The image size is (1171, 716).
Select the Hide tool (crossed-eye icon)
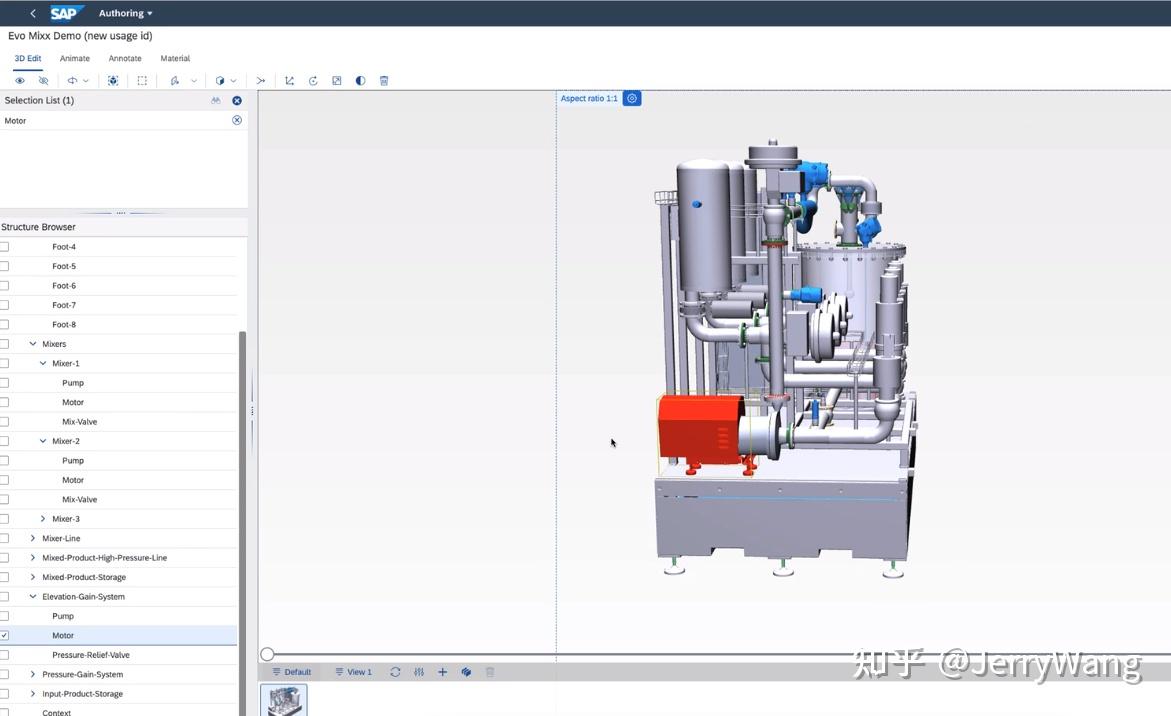pos(43,80)
